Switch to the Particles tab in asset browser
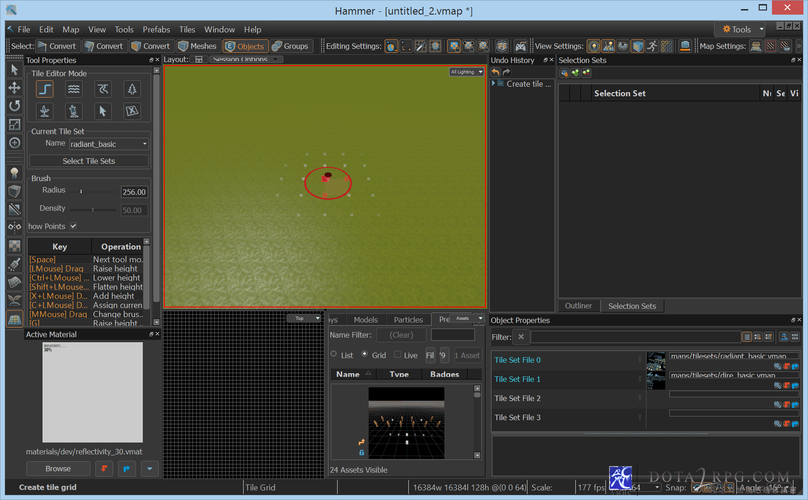 click(408, 320)
